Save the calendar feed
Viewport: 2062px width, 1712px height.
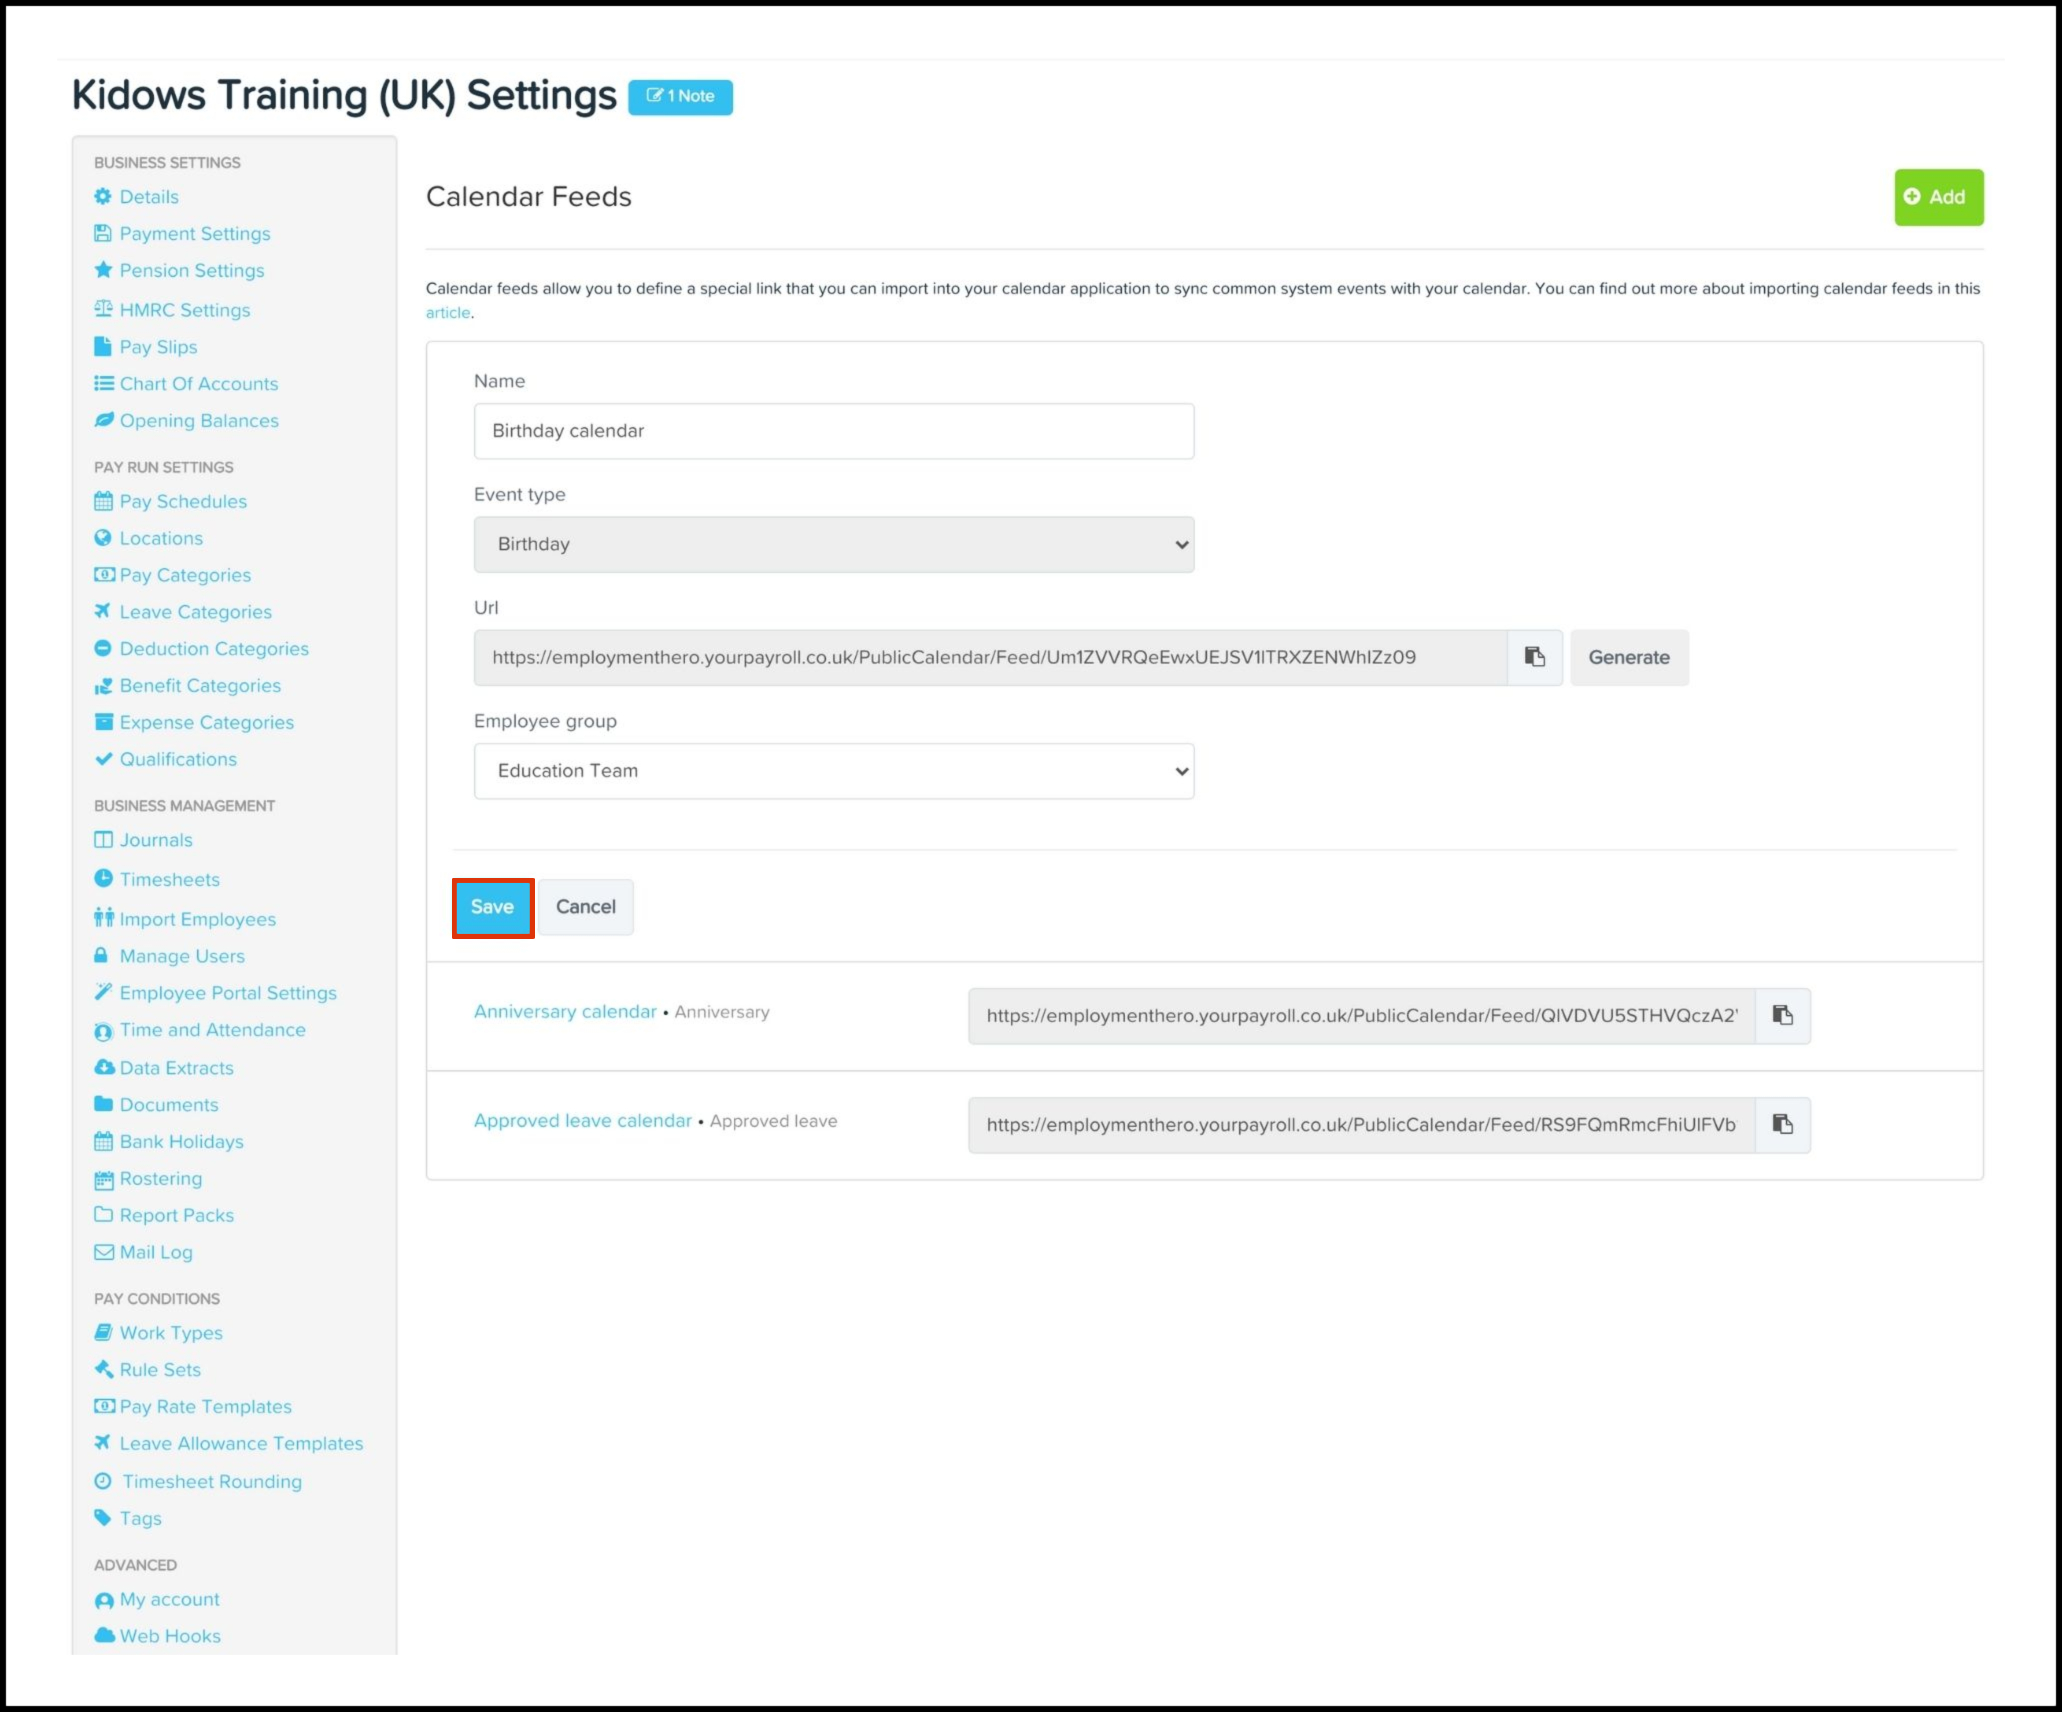(492, 907)
